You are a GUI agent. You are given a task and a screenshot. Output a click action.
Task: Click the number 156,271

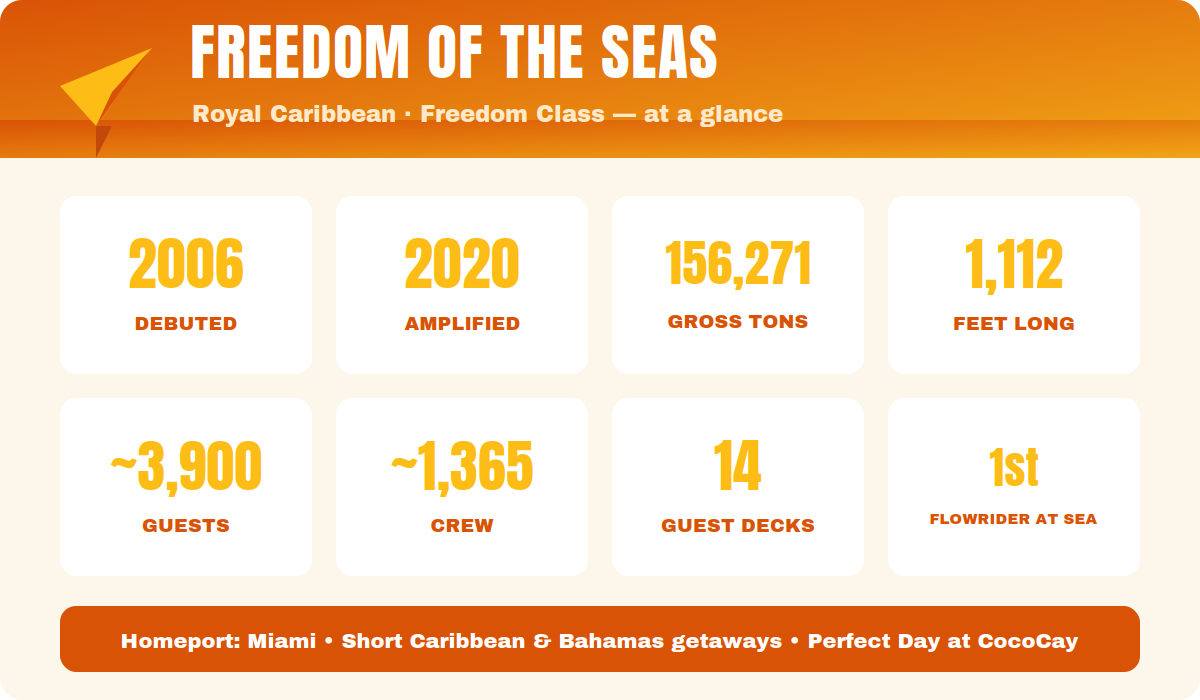[x=738, y=264]
